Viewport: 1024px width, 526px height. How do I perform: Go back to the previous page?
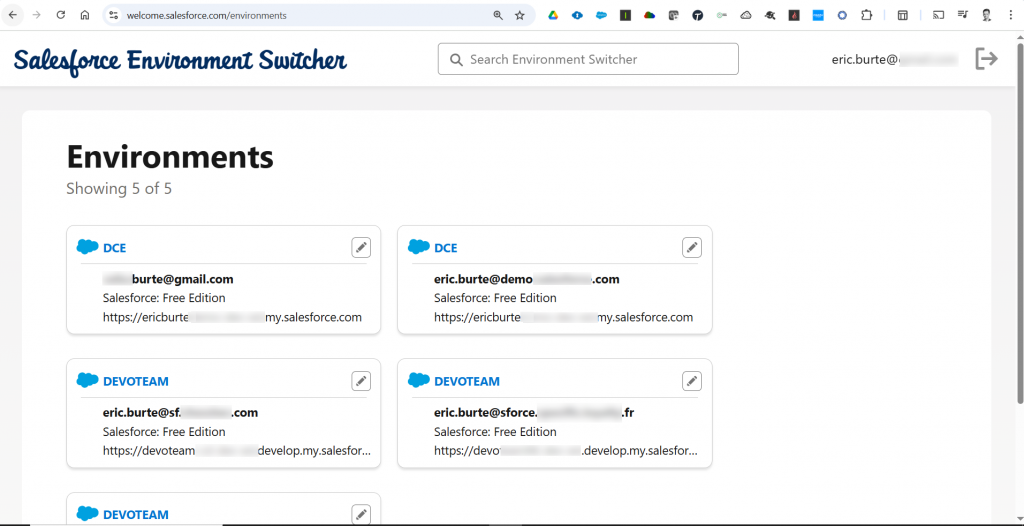point(12,15)
